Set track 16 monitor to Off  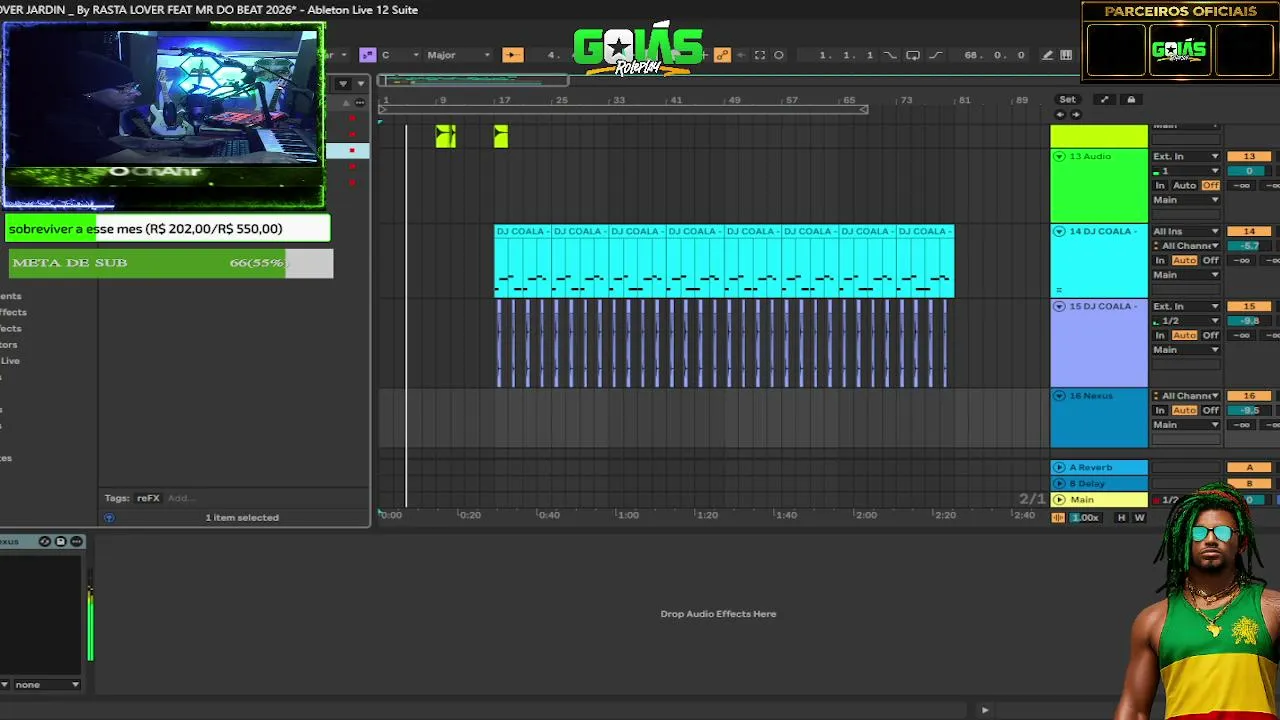tap(1211, 410)
